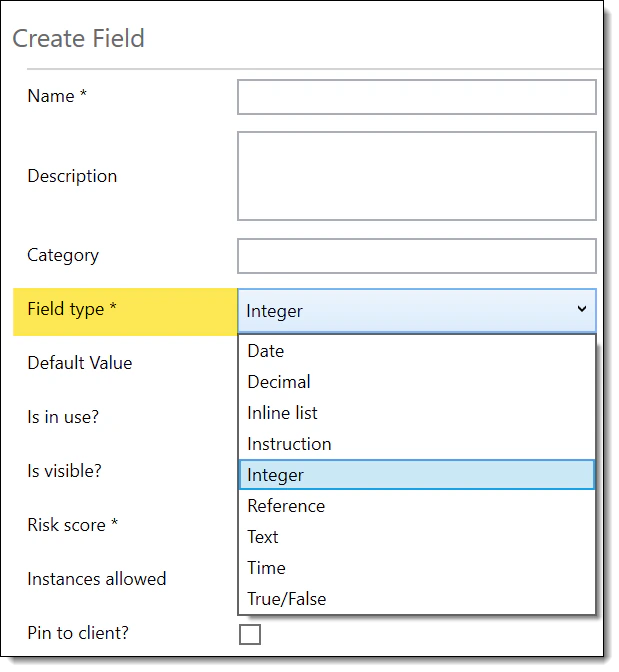Click the "Is visible?" label
Image resolution: width=619 pixels, height=672 pixels.
[x=64, y=471]
